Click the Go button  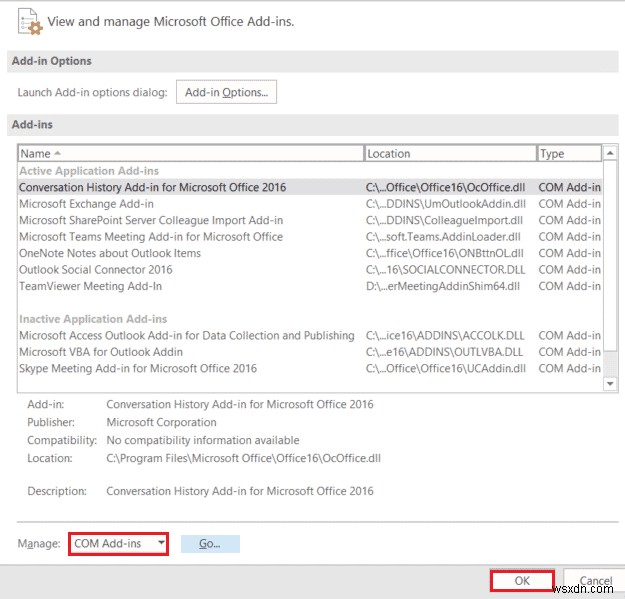210,544
